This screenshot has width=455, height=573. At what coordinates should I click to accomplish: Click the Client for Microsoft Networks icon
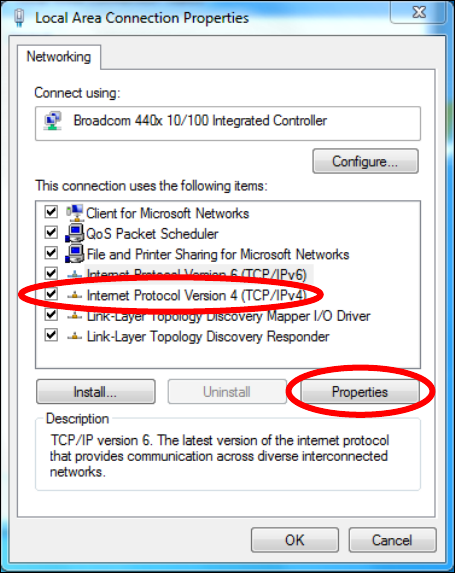tap(75, 213)
